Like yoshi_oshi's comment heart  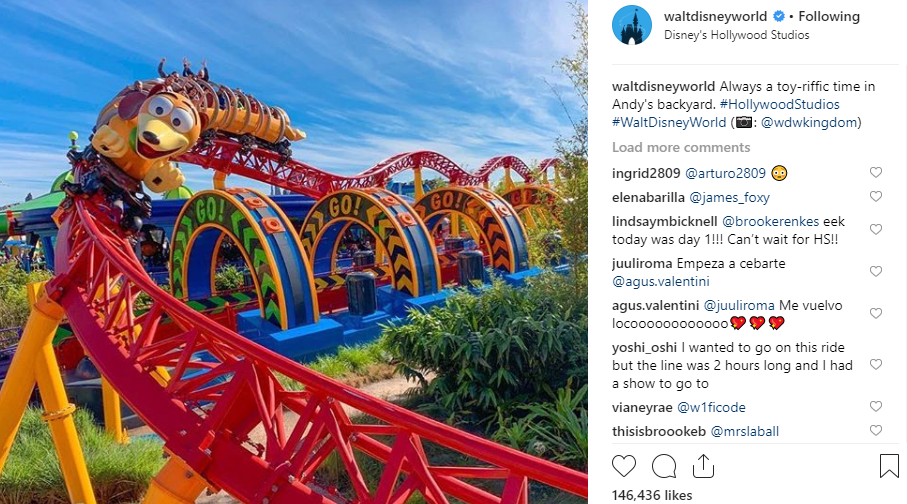click(x=876, y=365)
